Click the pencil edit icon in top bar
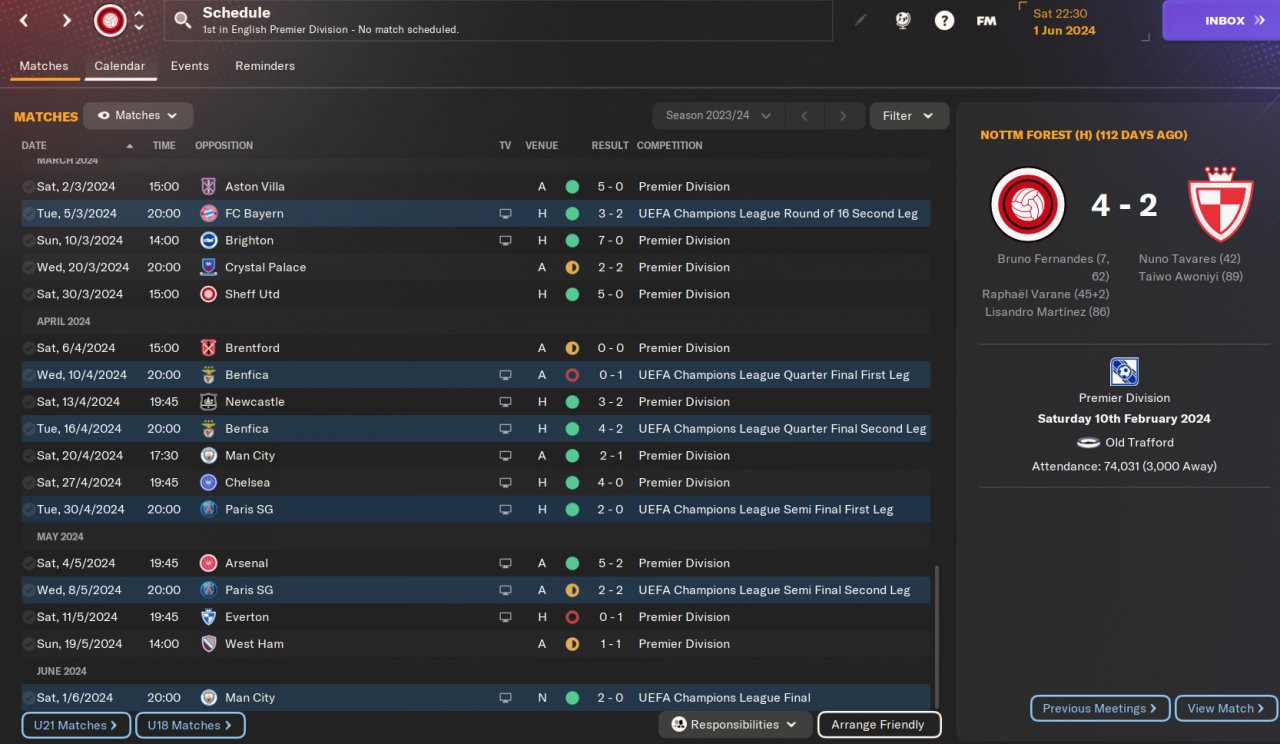This screenshot has width=1280, height=744. tap(860, 20)
